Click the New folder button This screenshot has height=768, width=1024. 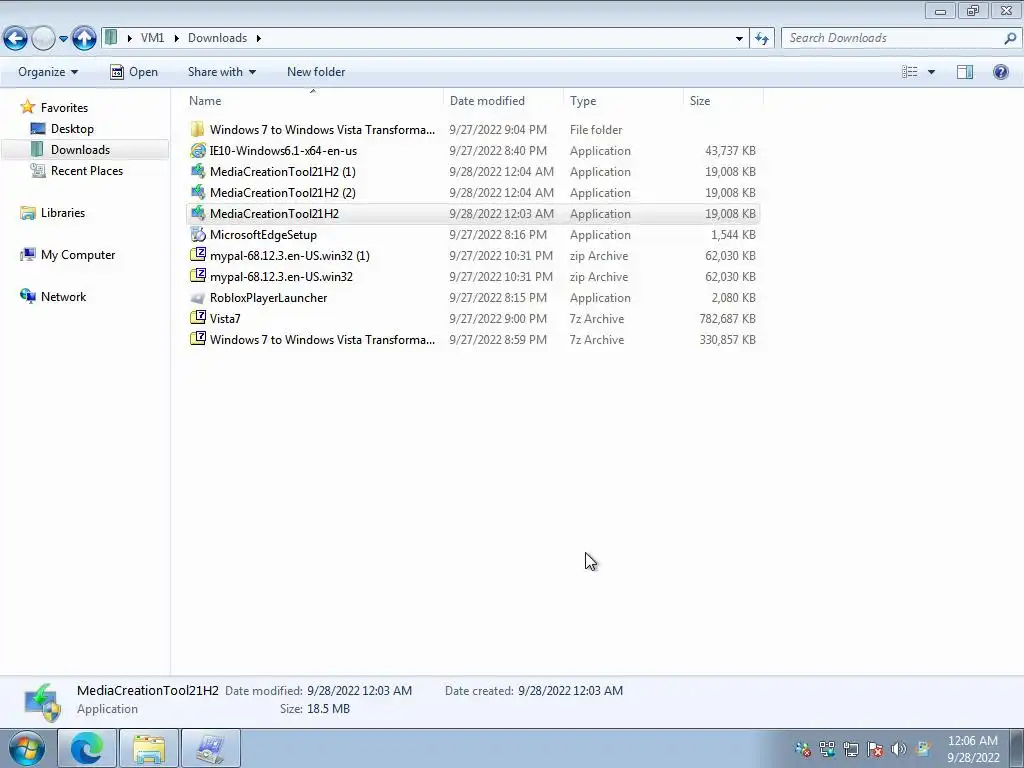[x=316, y=72]
